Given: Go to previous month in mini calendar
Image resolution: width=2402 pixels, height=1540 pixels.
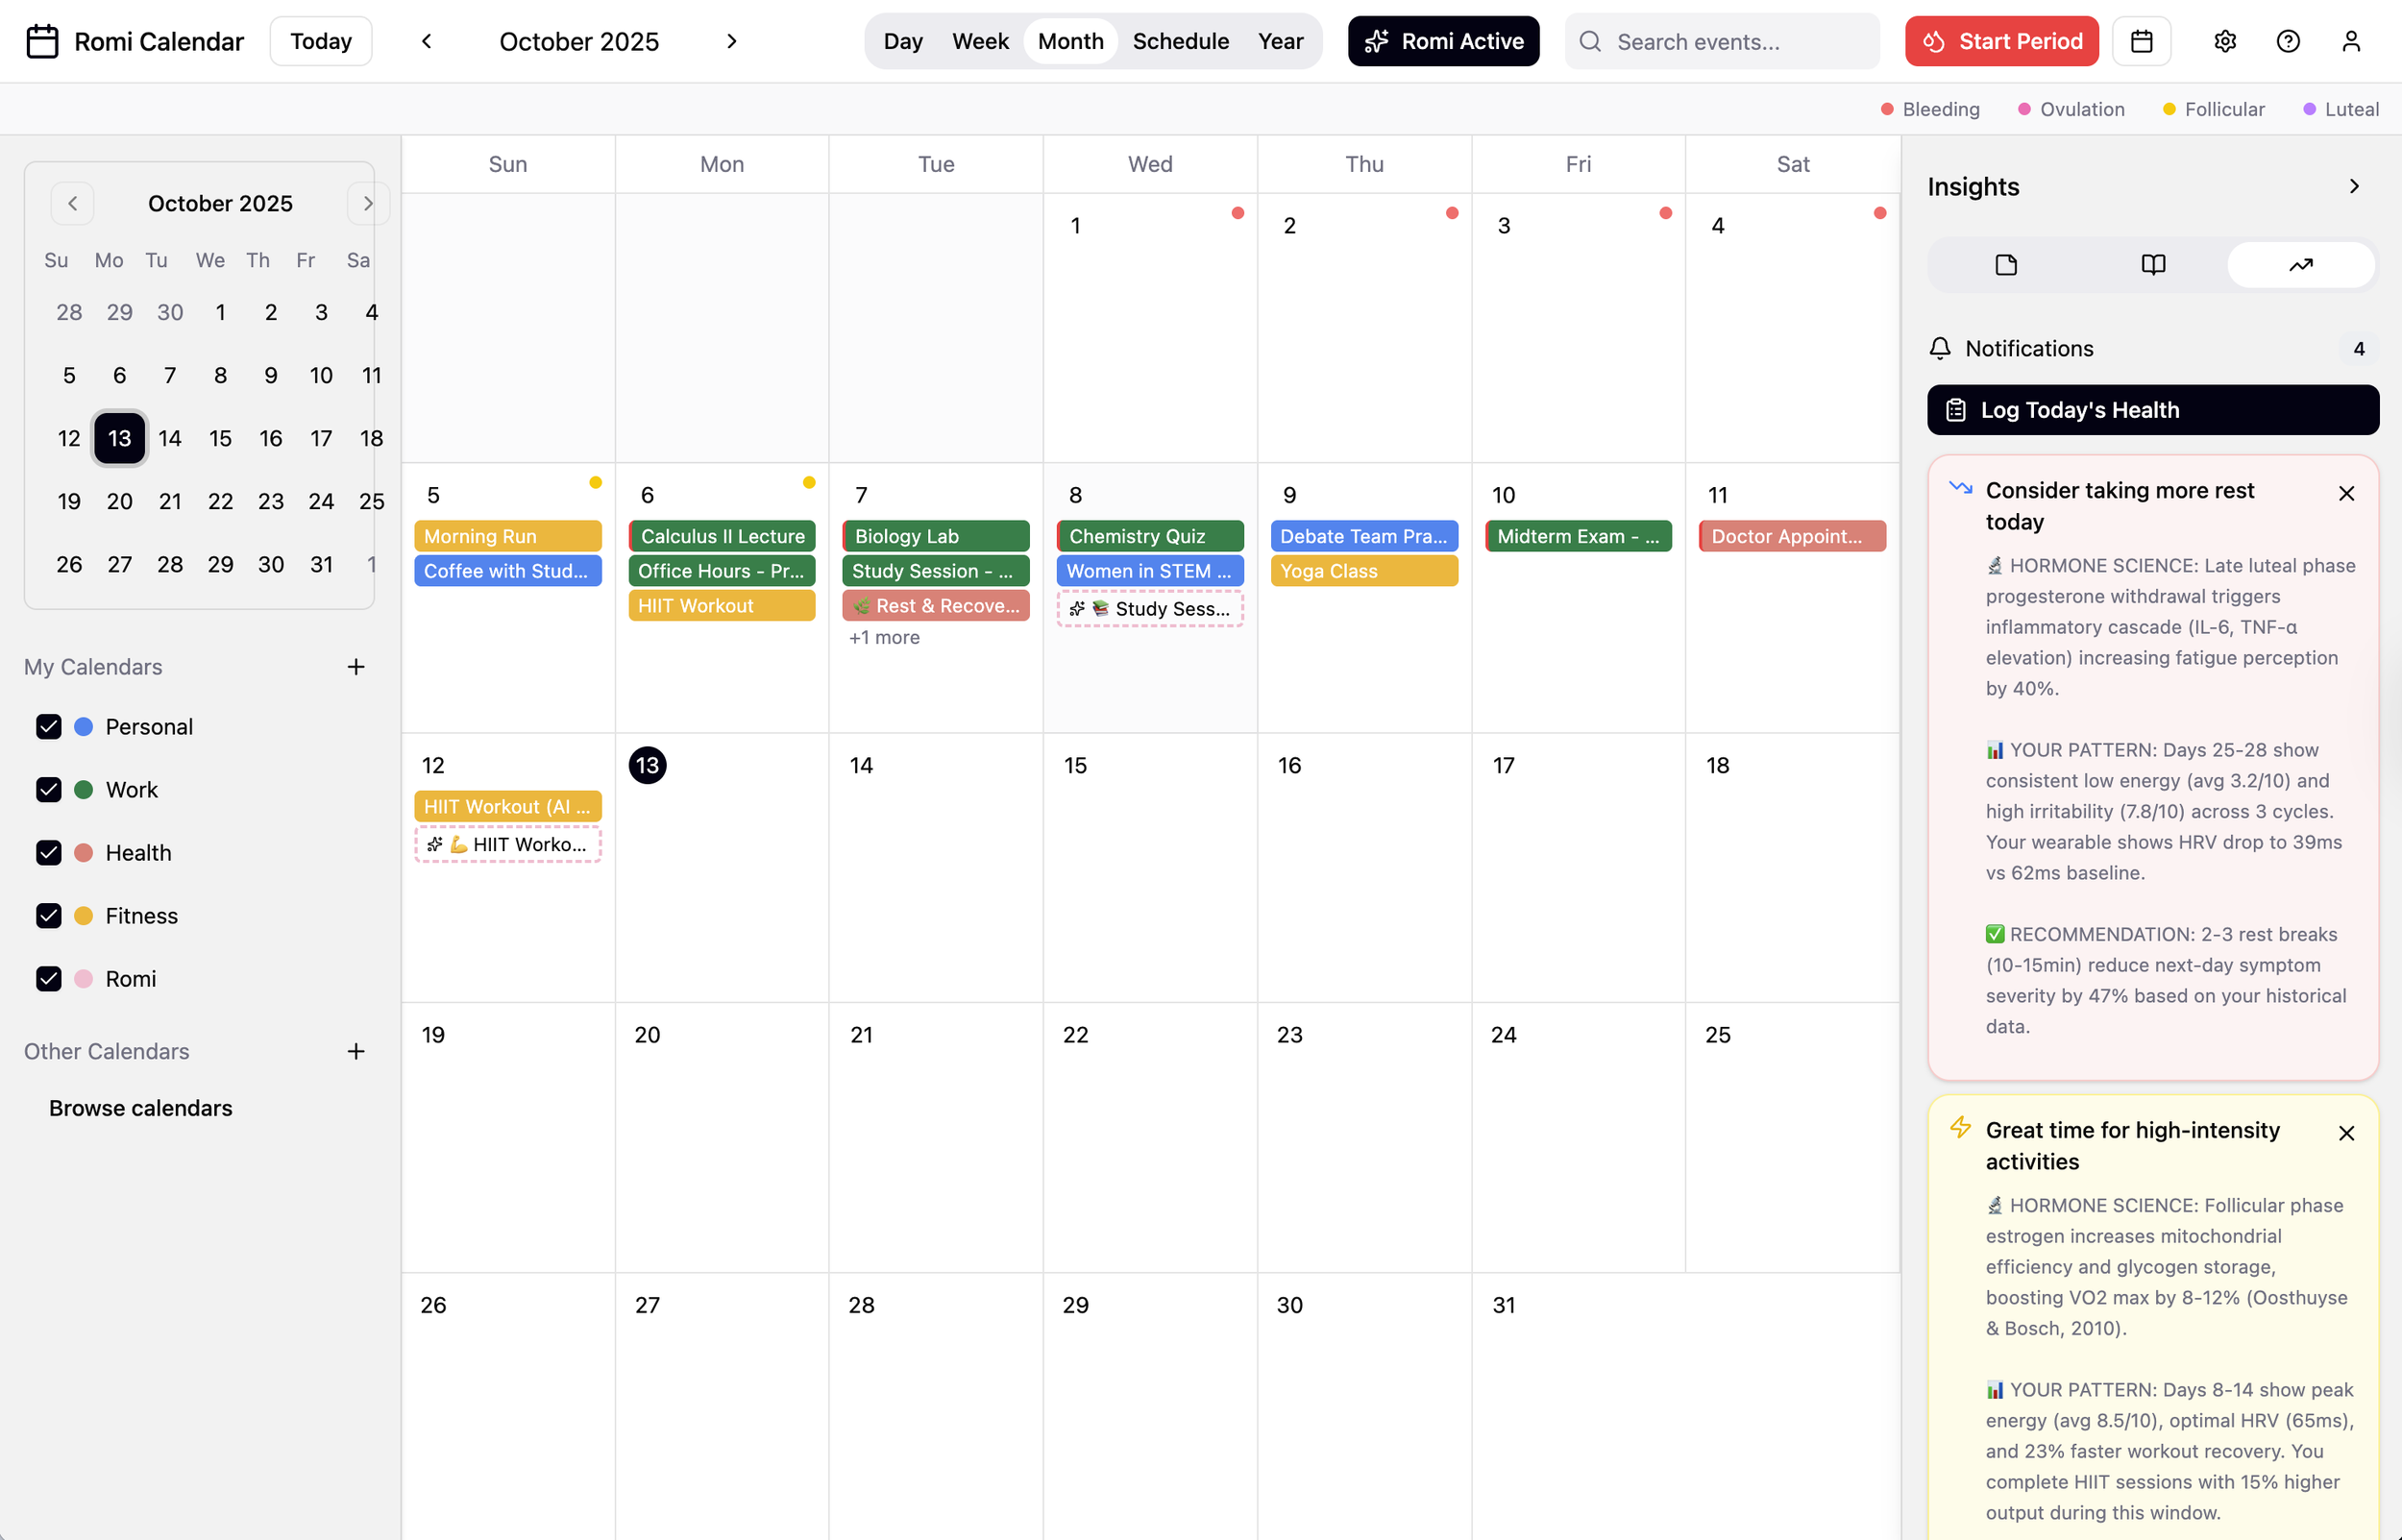Looking at the screenshot, I should tap(72, 204).
